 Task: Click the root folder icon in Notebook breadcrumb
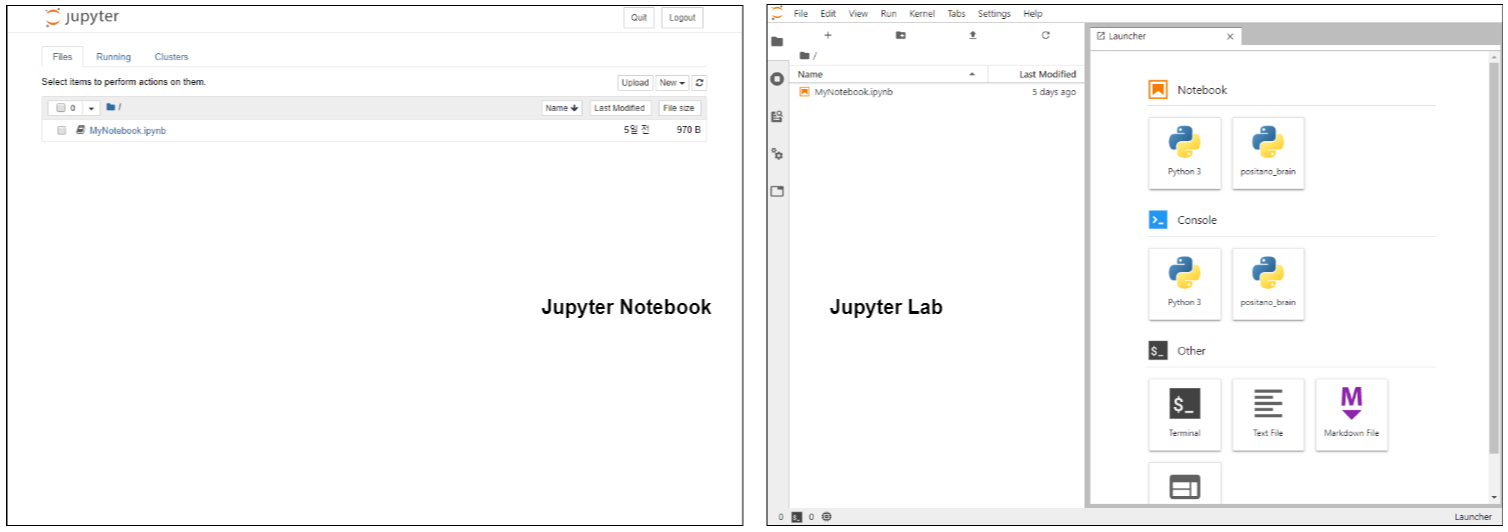point(111,107)
